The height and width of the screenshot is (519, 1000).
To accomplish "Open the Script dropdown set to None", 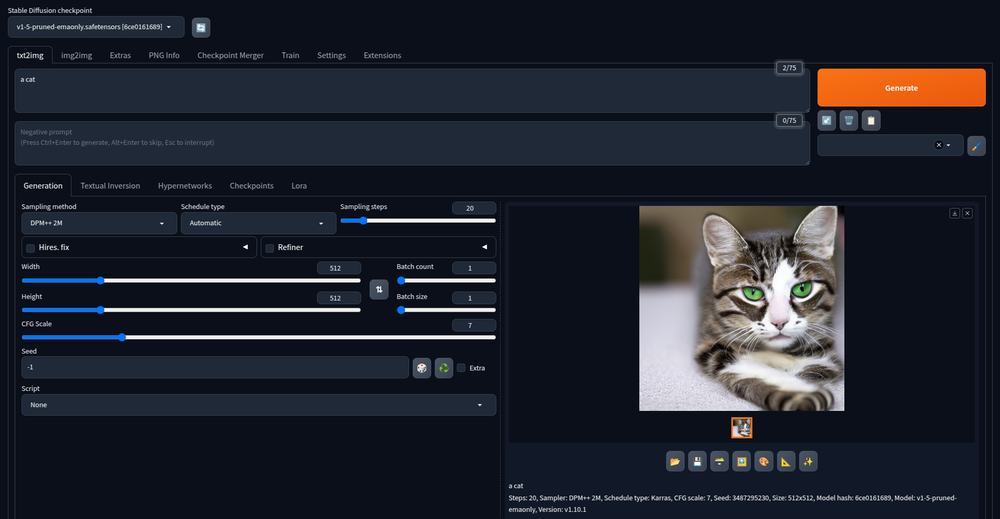I will point(258,405).
